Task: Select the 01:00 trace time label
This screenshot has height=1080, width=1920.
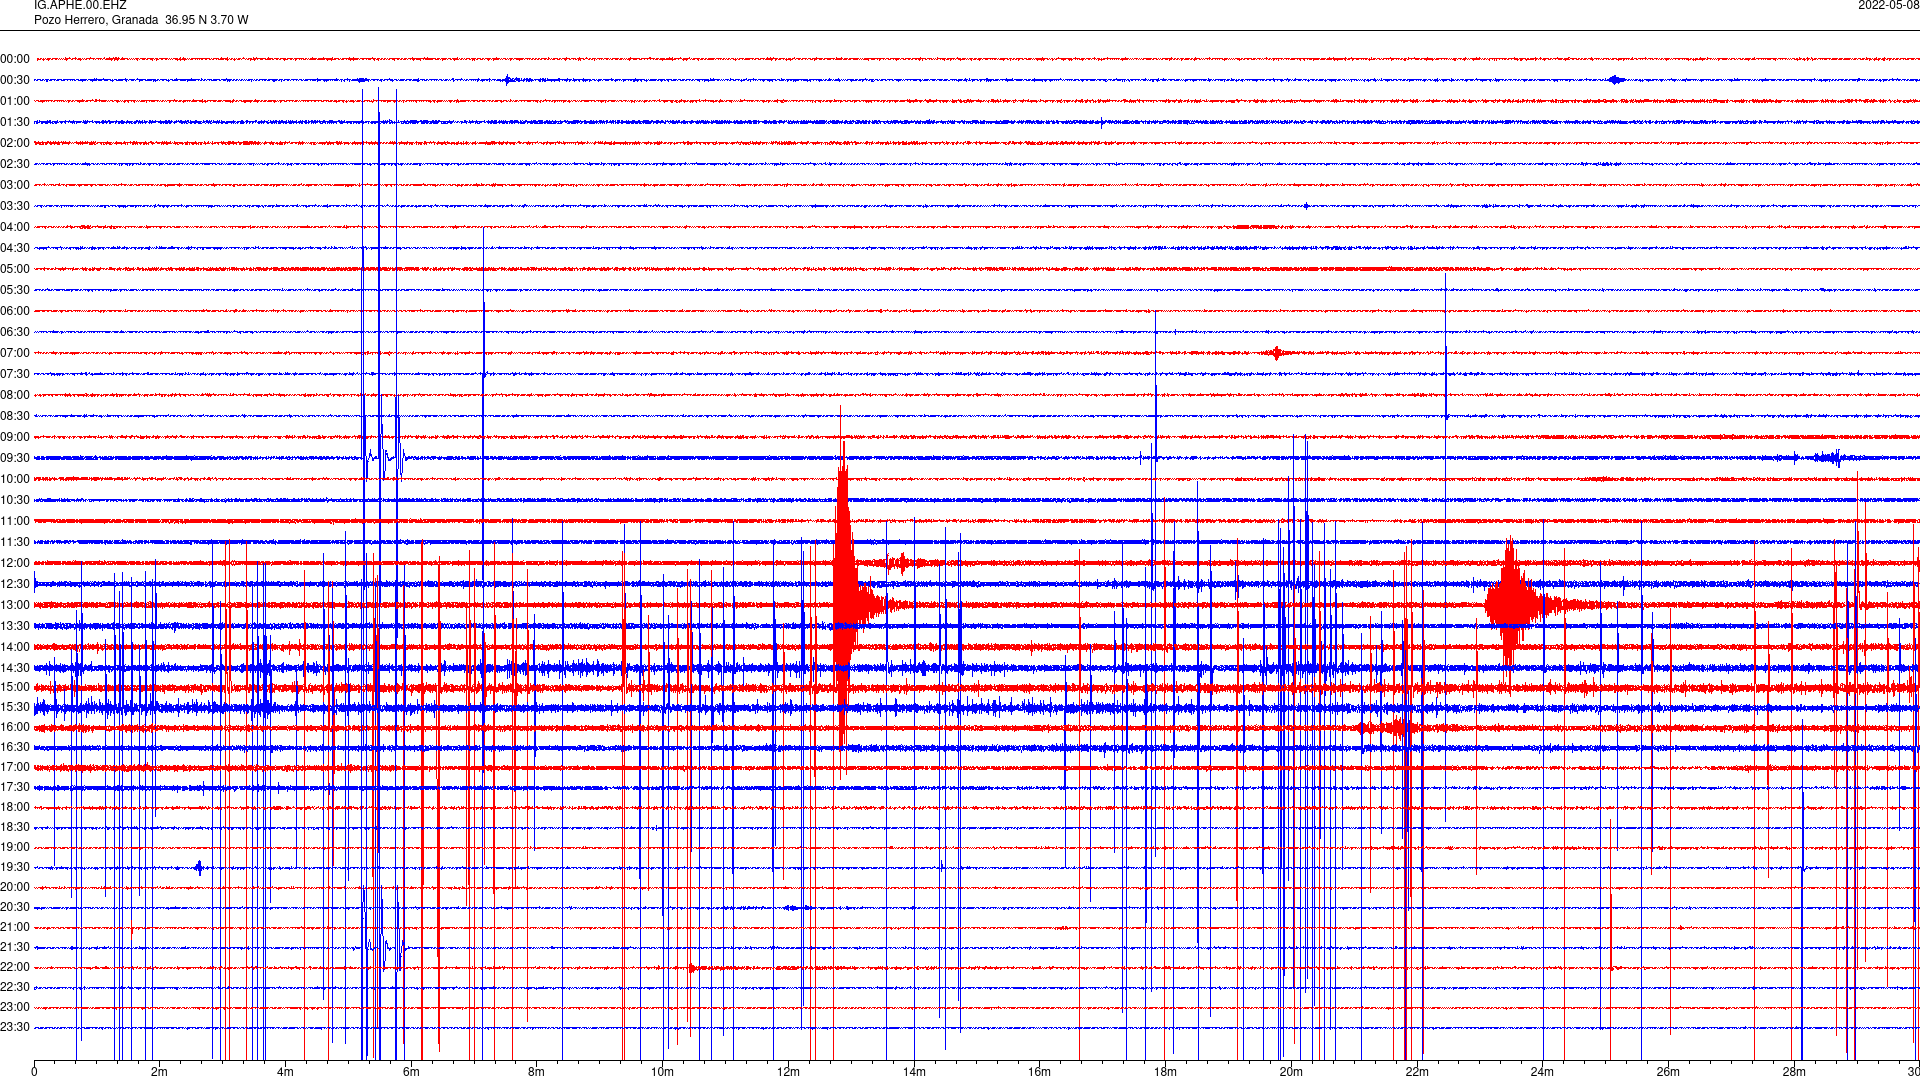Action: point(15,101)
